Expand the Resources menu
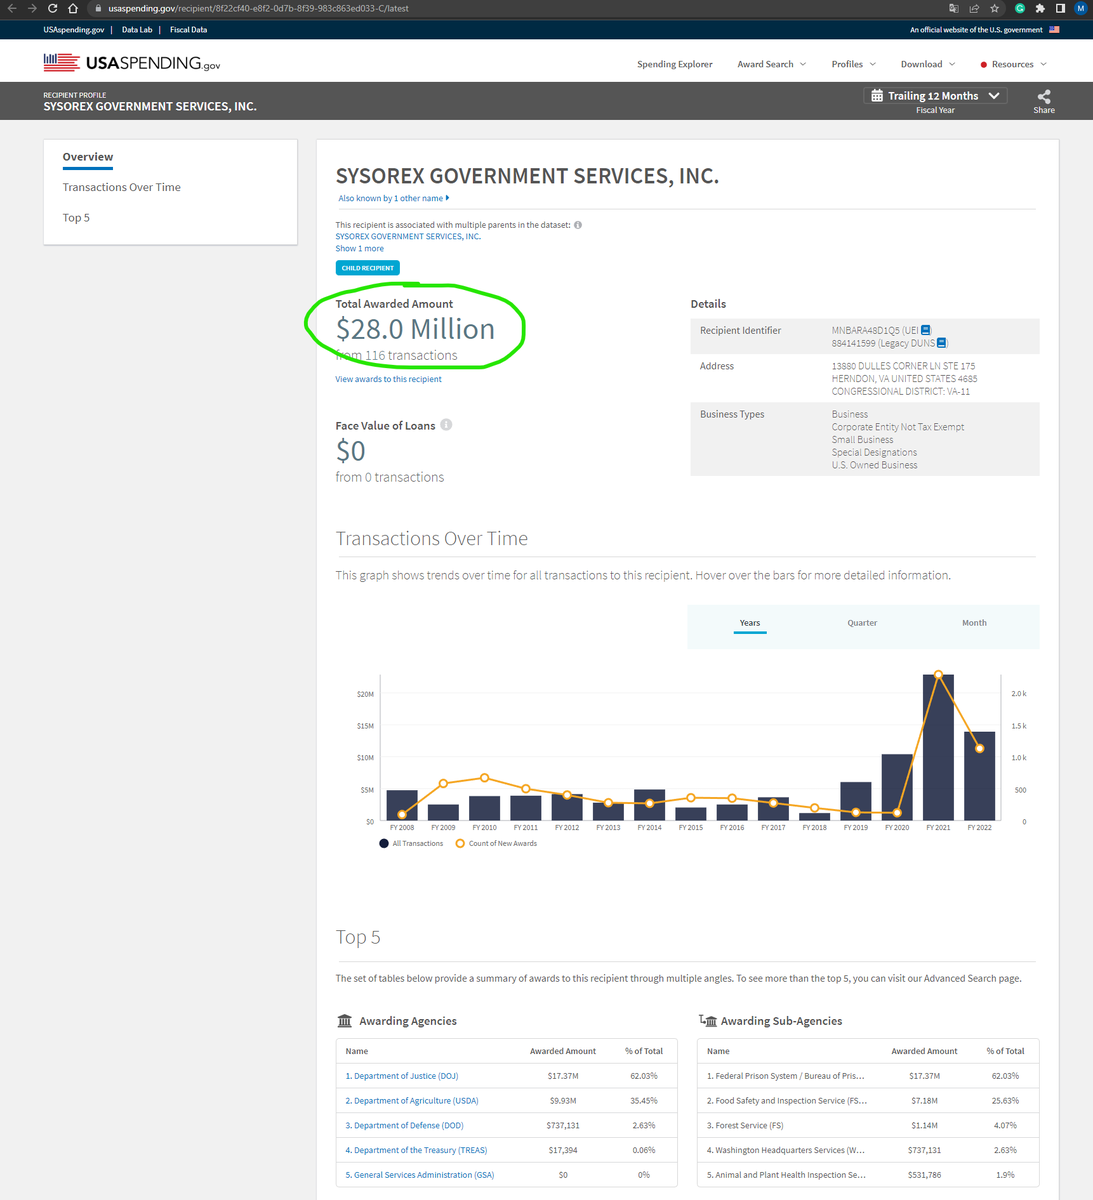Viewport: 1093px width, 1200px height. (1014, 64)
